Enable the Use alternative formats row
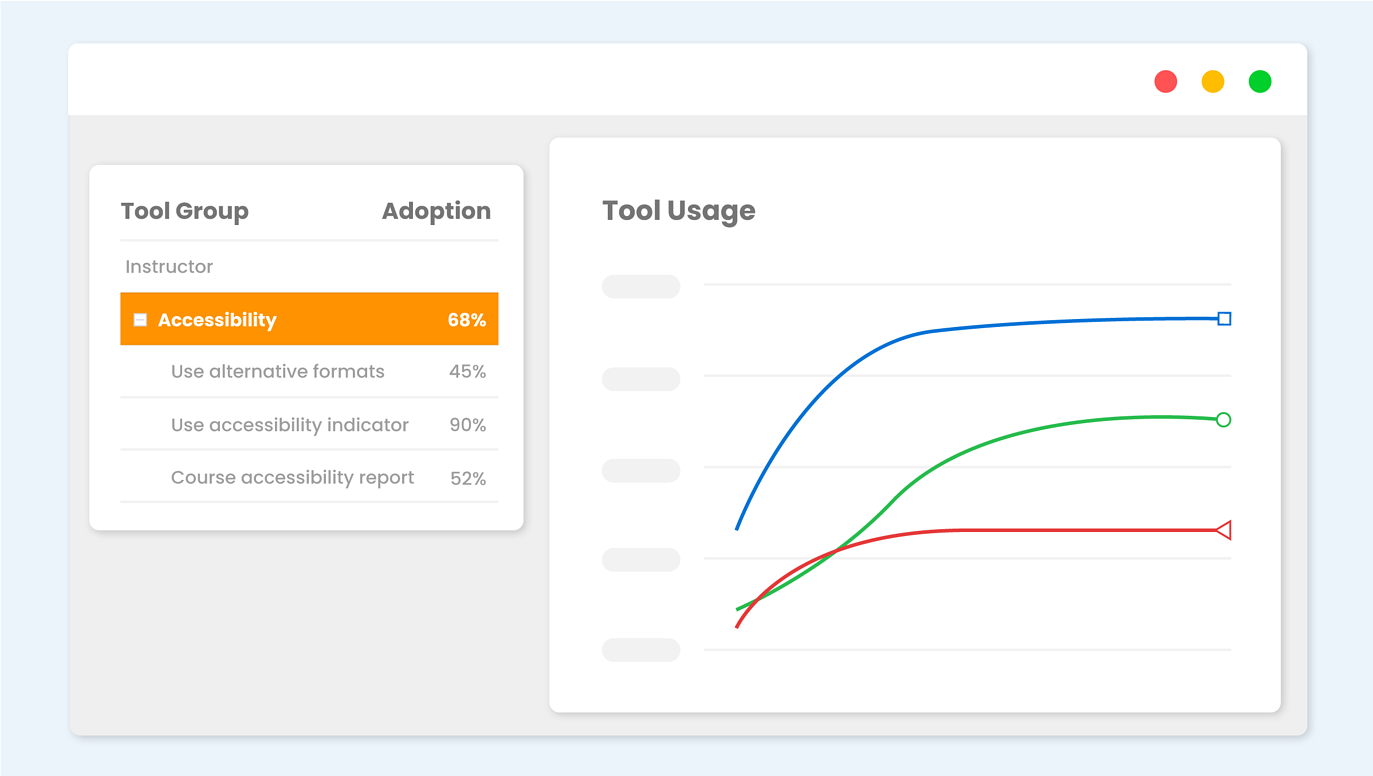 pos(277,371)
